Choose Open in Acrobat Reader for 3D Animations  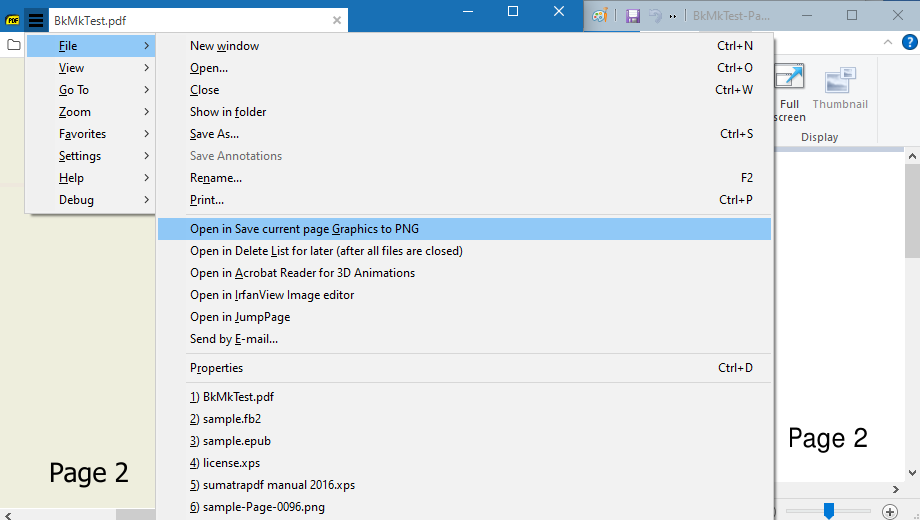464,273
